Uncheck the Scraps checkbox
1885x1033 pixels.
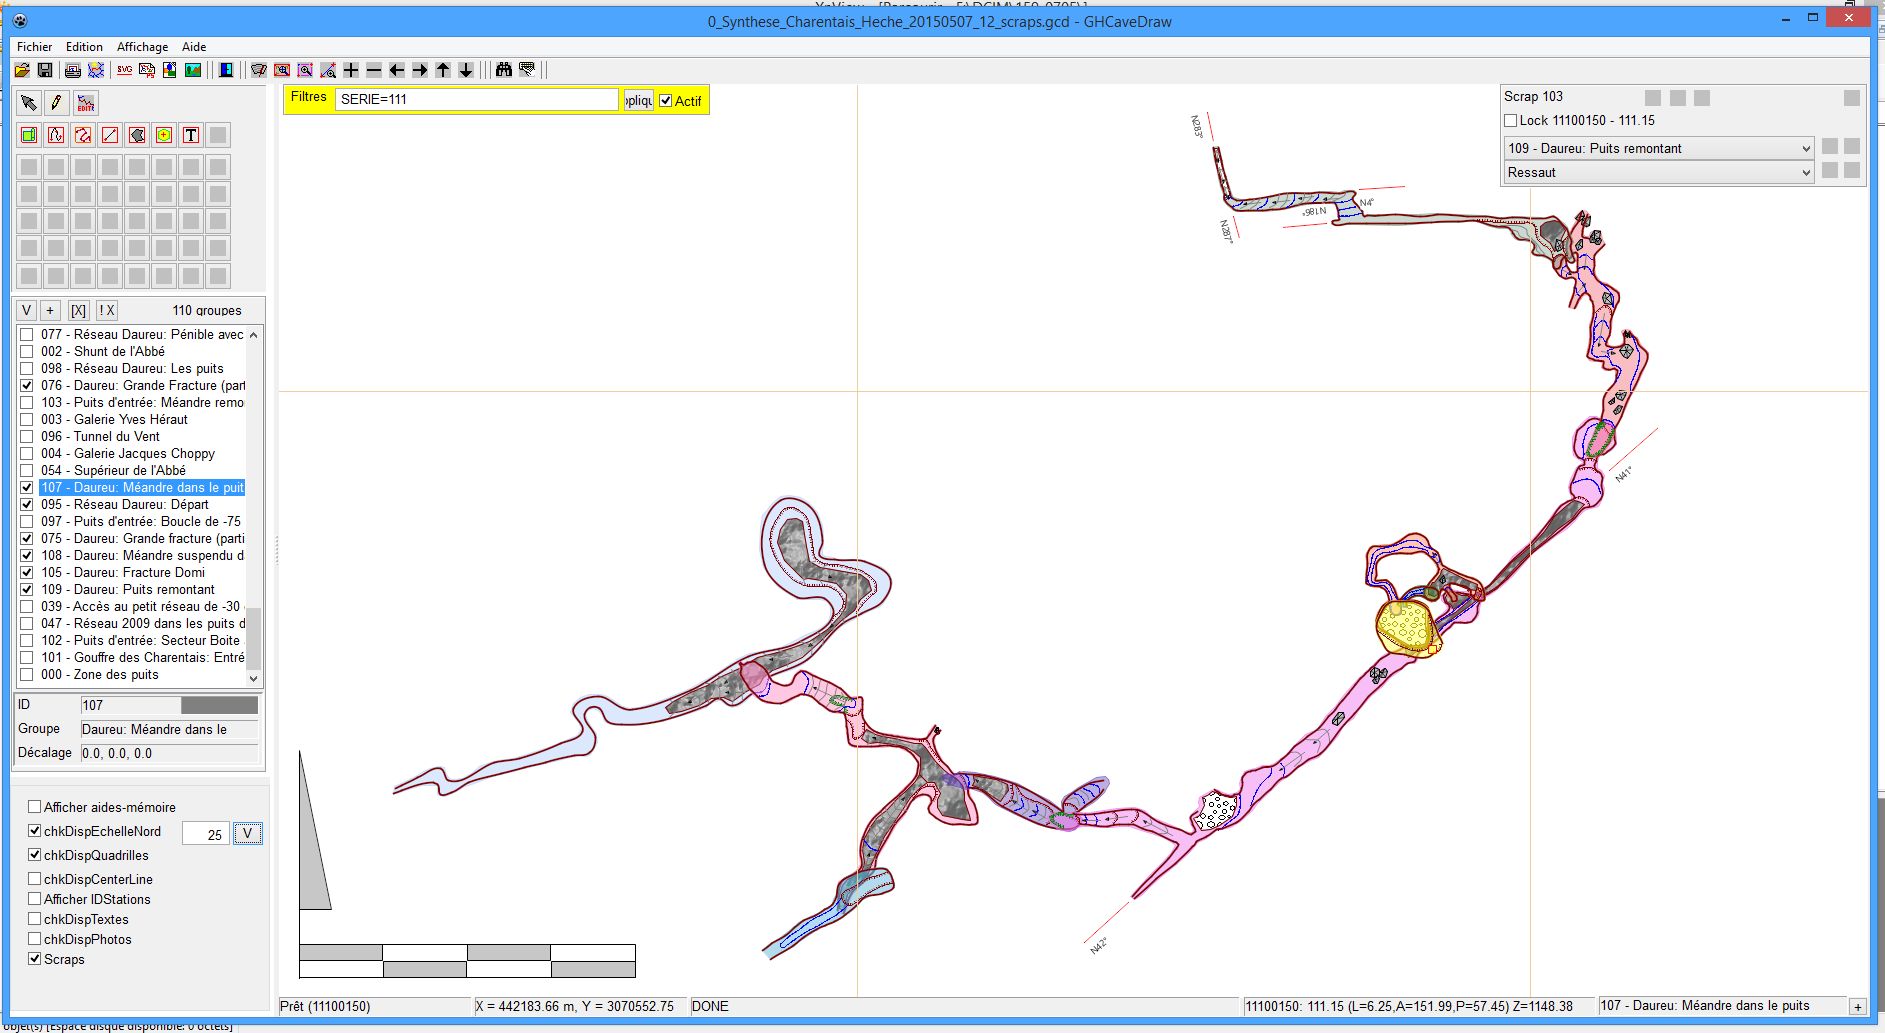pos(35,959)
